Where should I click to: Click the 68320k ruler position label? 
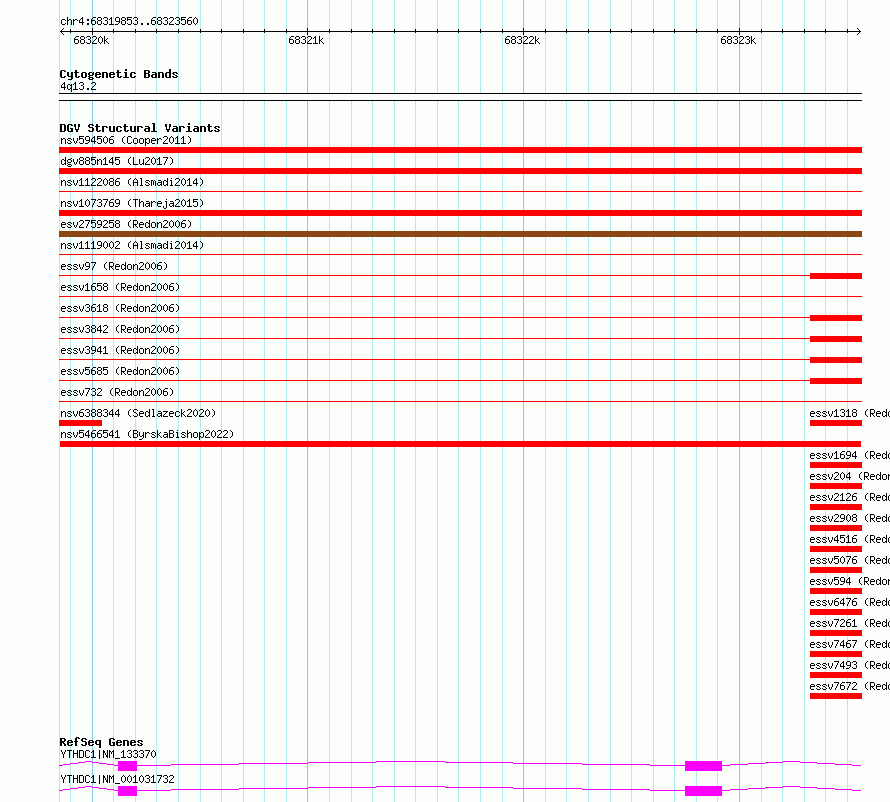(91, 40)
